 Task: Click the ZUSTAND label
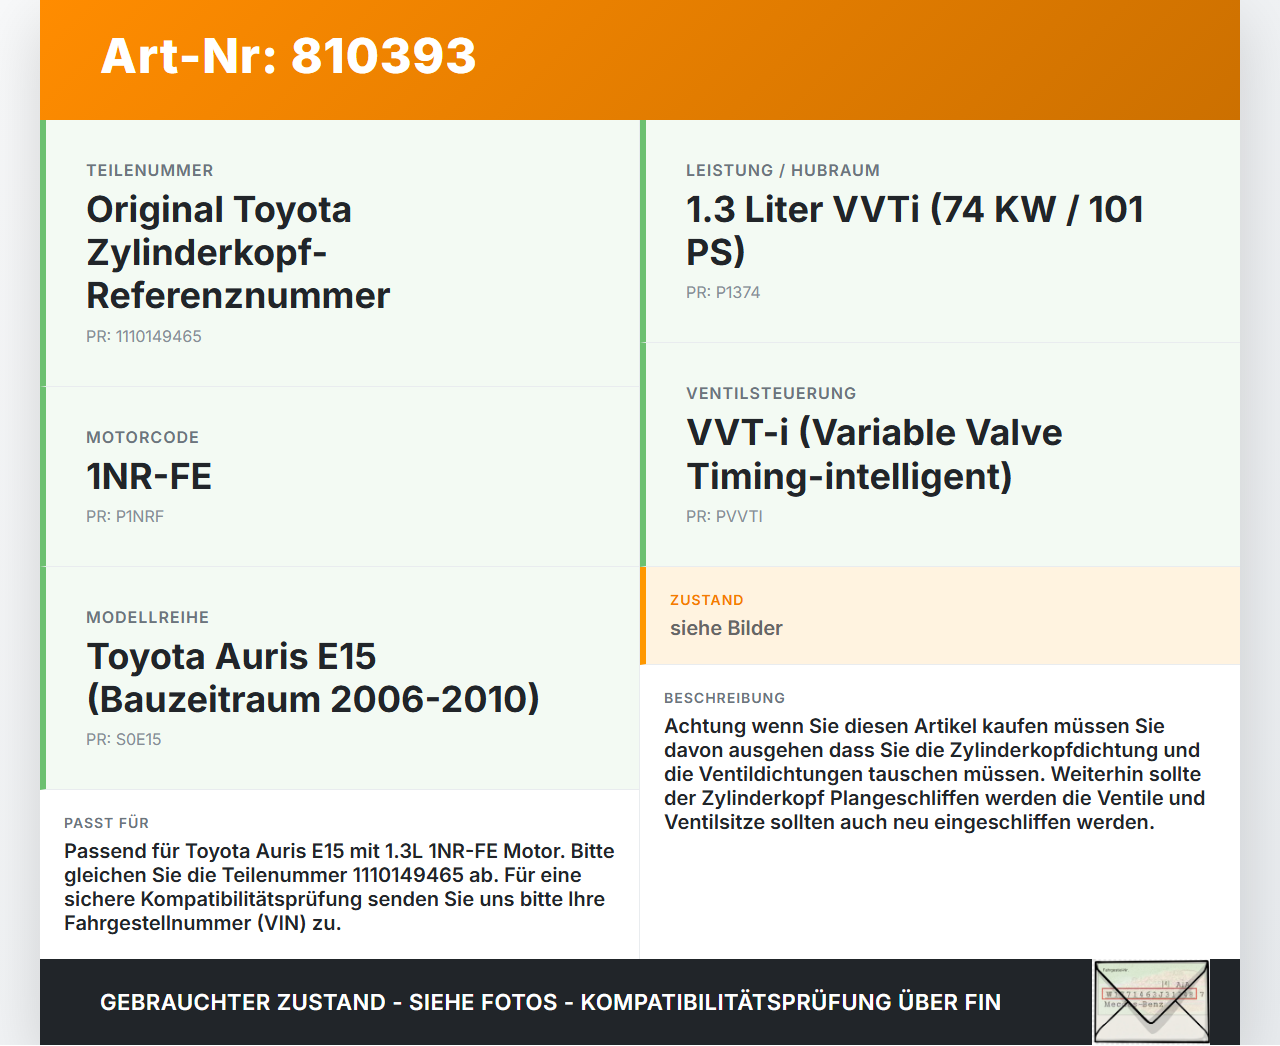[x=707, y=601]
